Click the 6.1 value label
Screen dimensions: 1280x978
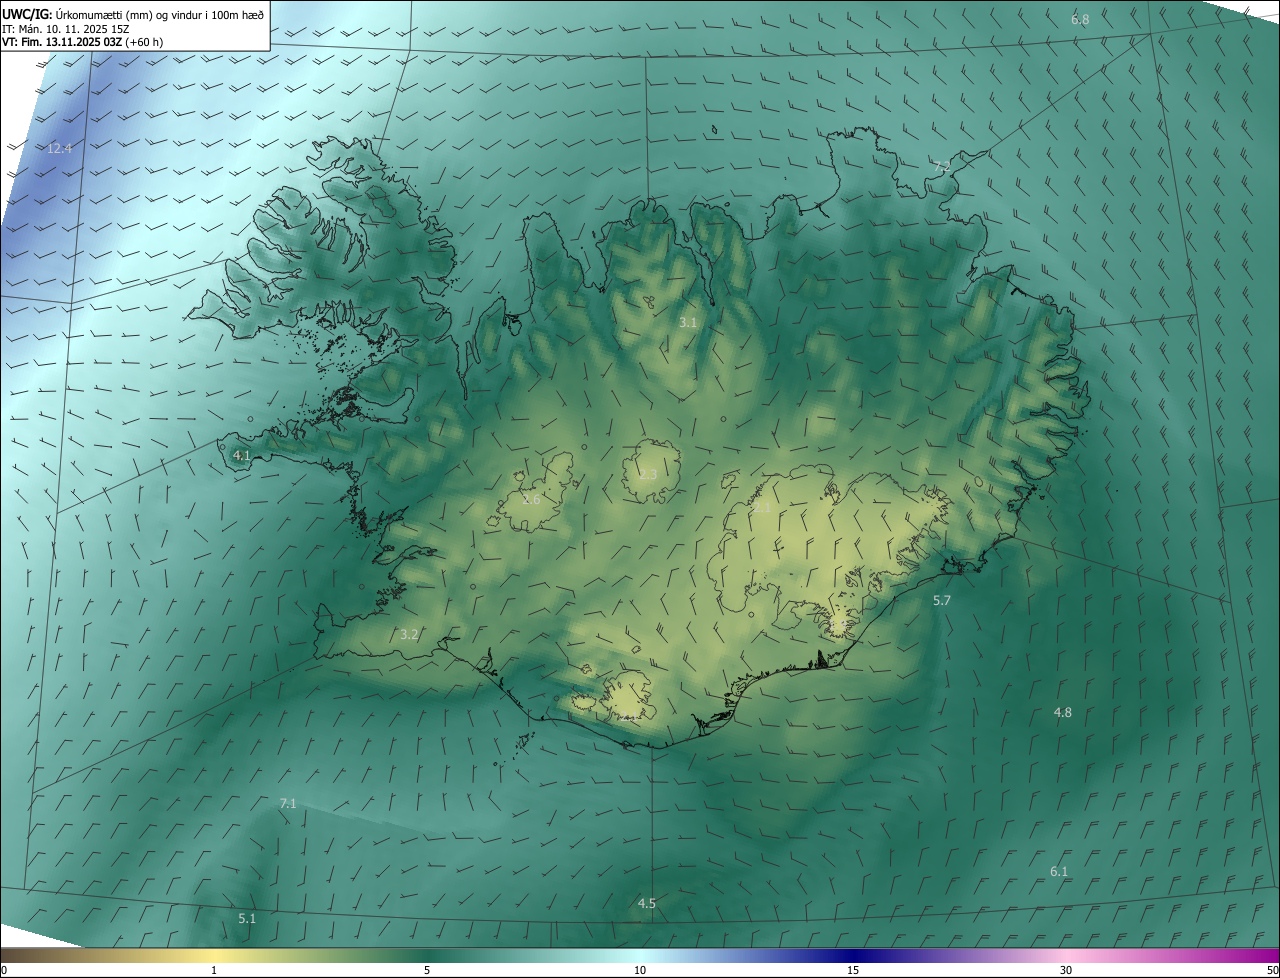[x=1059, y=871]
